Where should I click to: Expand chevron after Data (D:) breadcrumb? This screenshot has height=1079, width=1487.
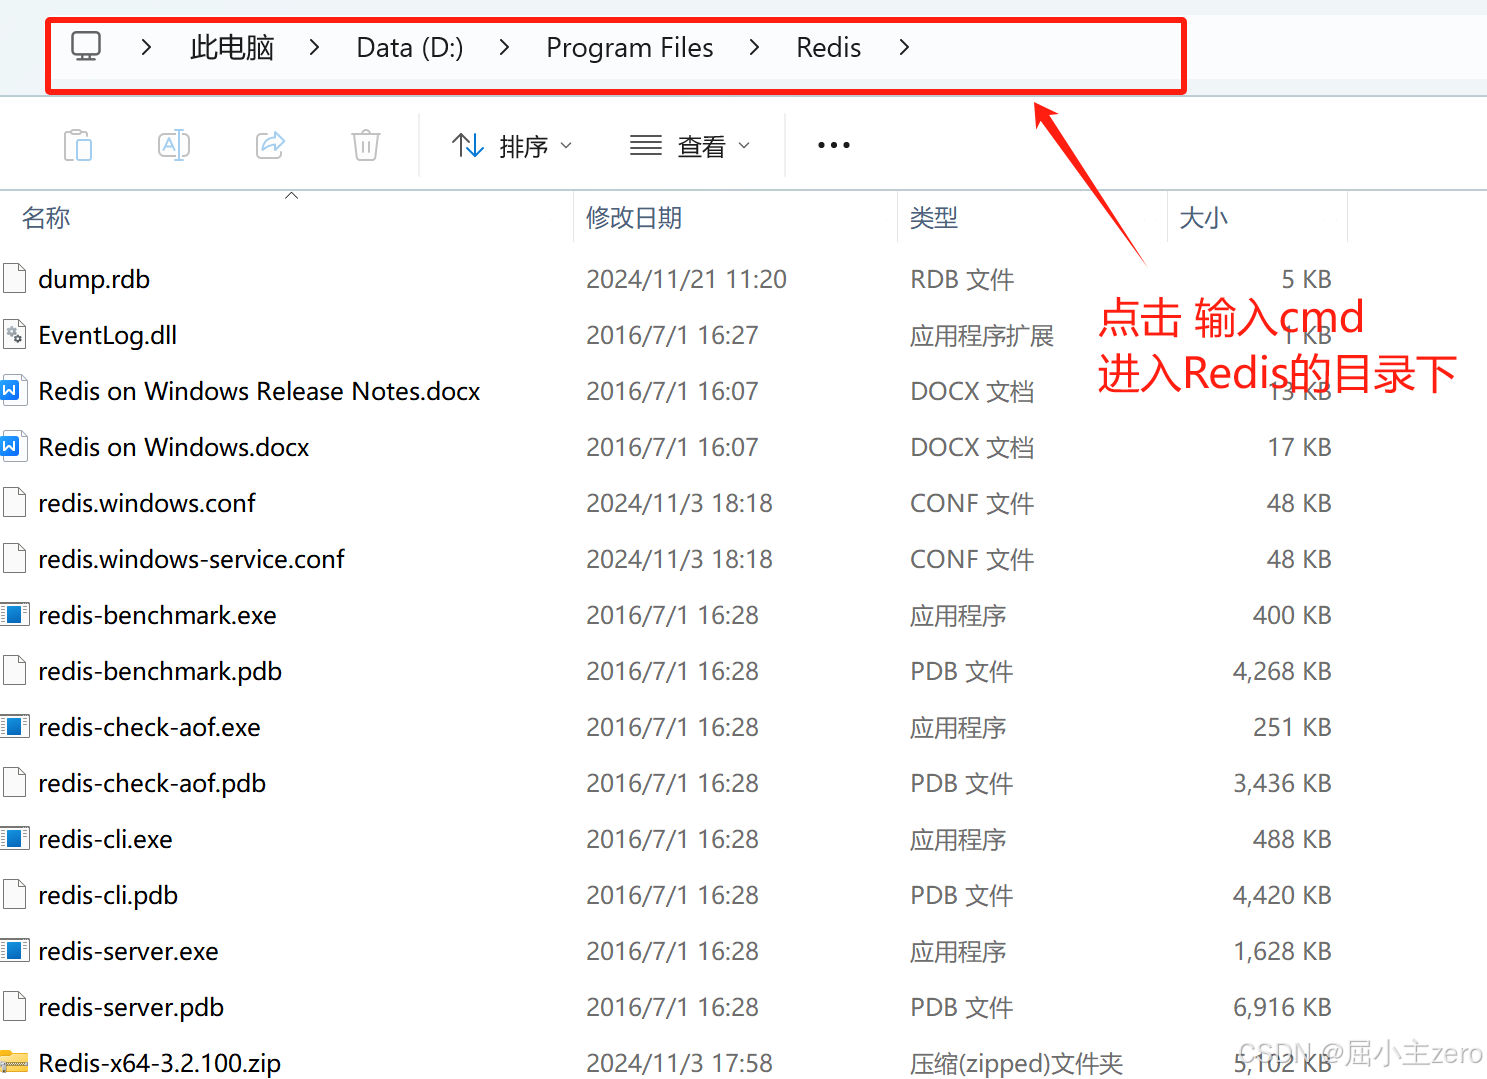(x=504, y=47)
